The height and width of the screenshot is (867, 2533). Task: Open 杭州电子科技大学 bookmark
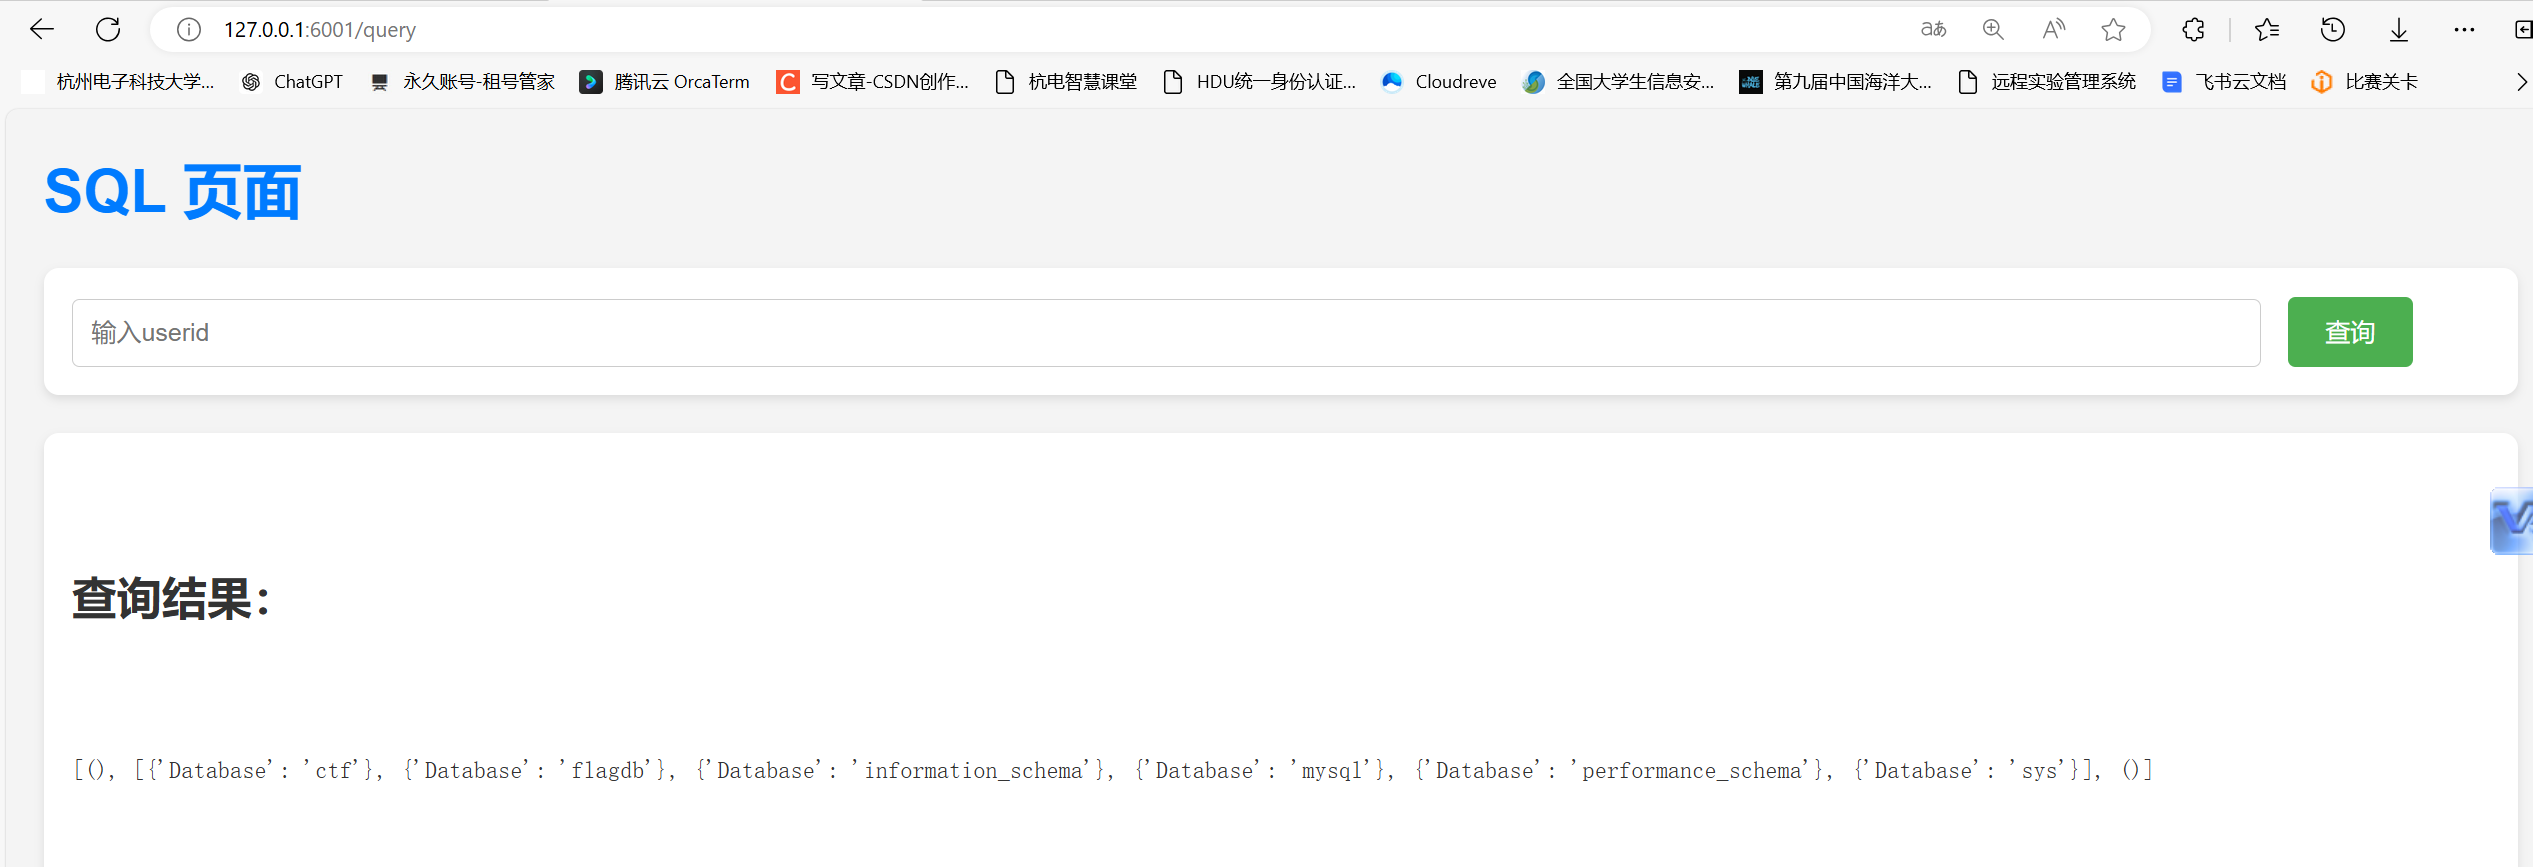tap(118, 82)
